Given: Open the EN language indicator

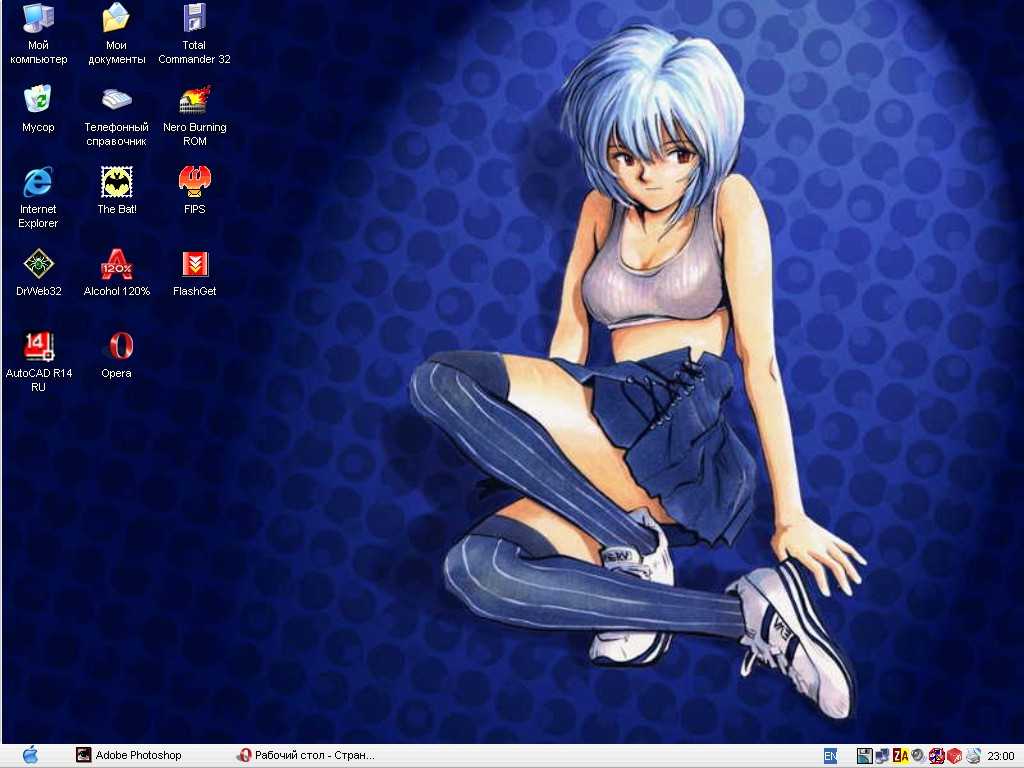Looking at the screenshot, I should tap(830, 756).
